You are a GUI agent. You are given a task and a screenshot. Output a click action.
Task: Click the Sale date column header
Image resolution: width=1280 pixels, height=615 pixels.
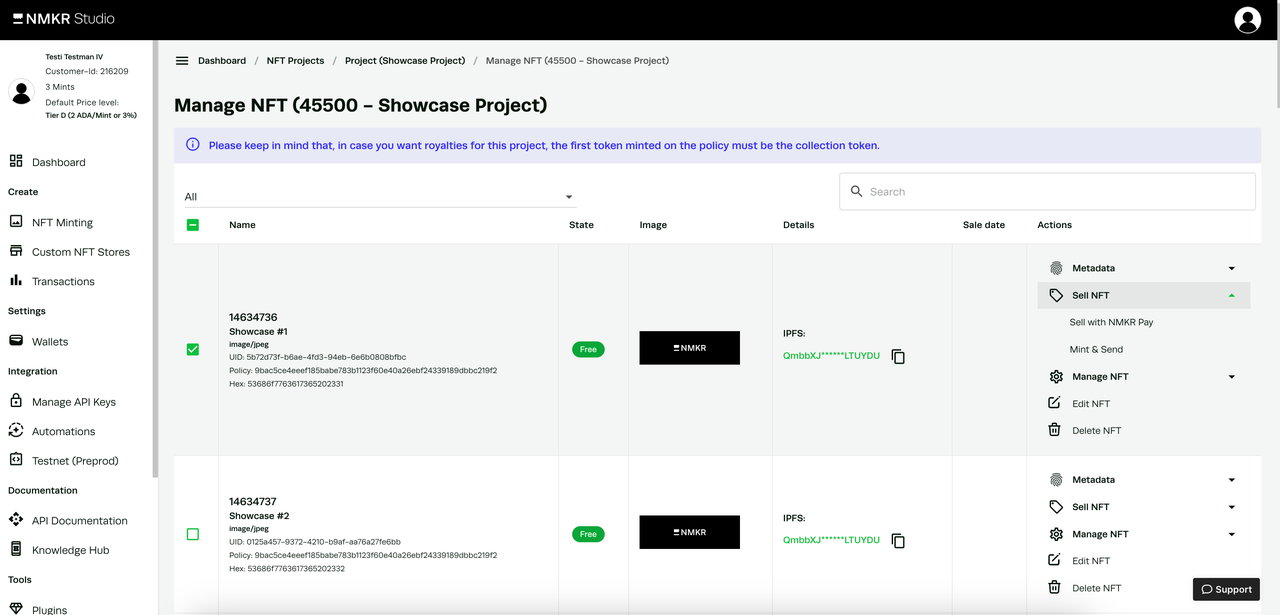[x=984, y=225]
